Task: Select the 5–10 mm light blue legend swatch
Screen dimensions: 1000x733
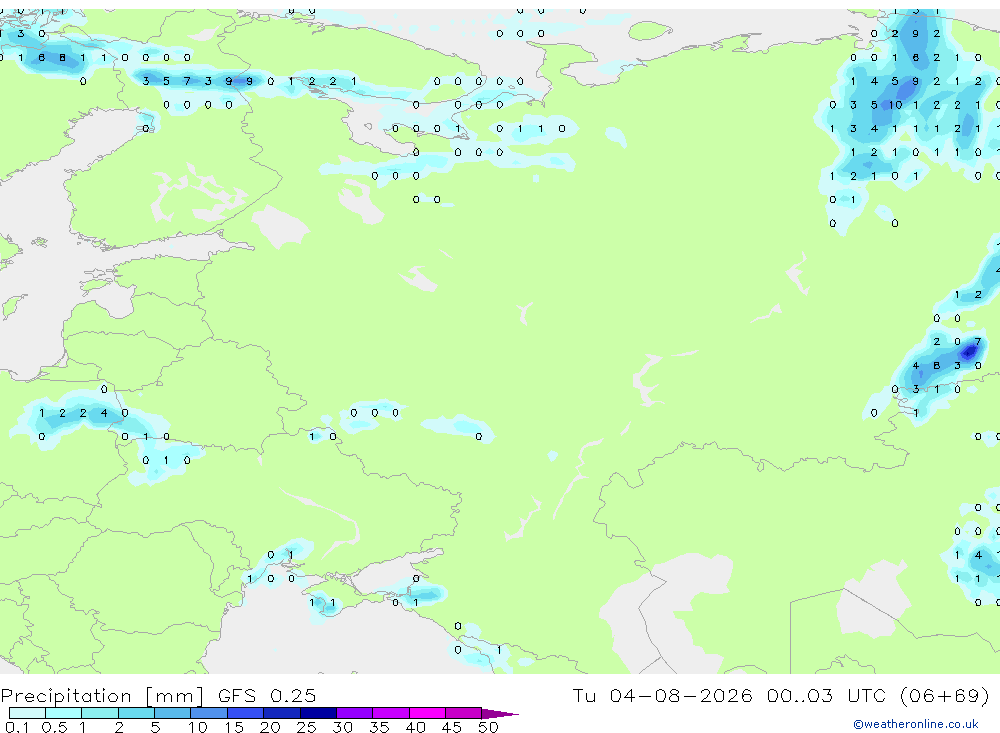Action: [x=173, y=713]
